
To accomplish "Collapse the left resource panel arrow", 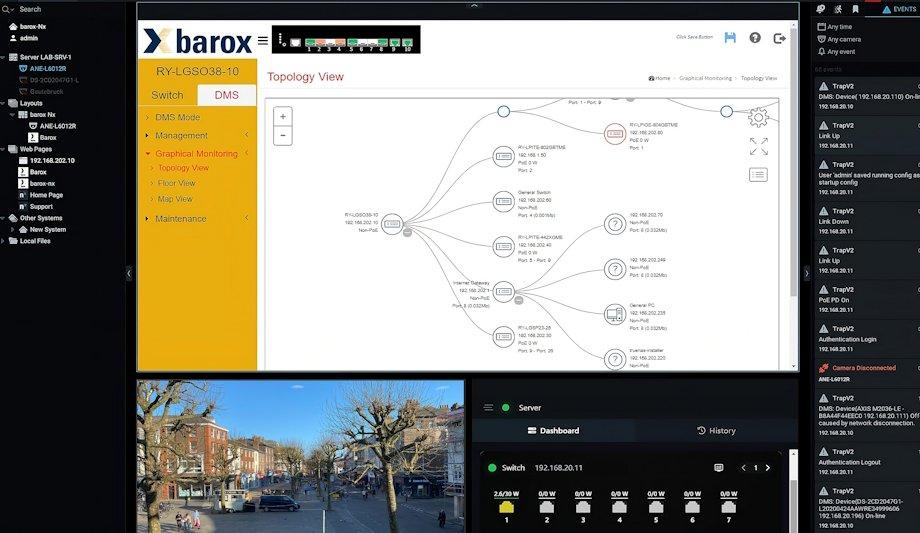I will [x=129, y=273].
